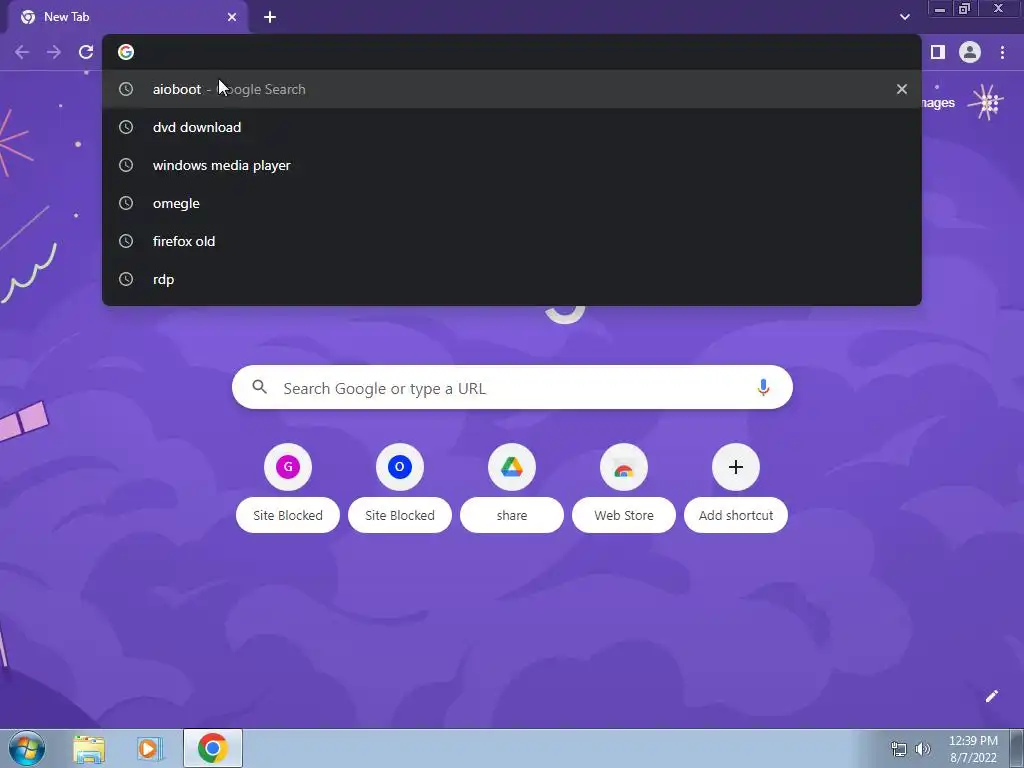The width and height of the screenshot is (1024, 768).
Task: Select the firefox old suggestion
Action: [x=511, y=241]
